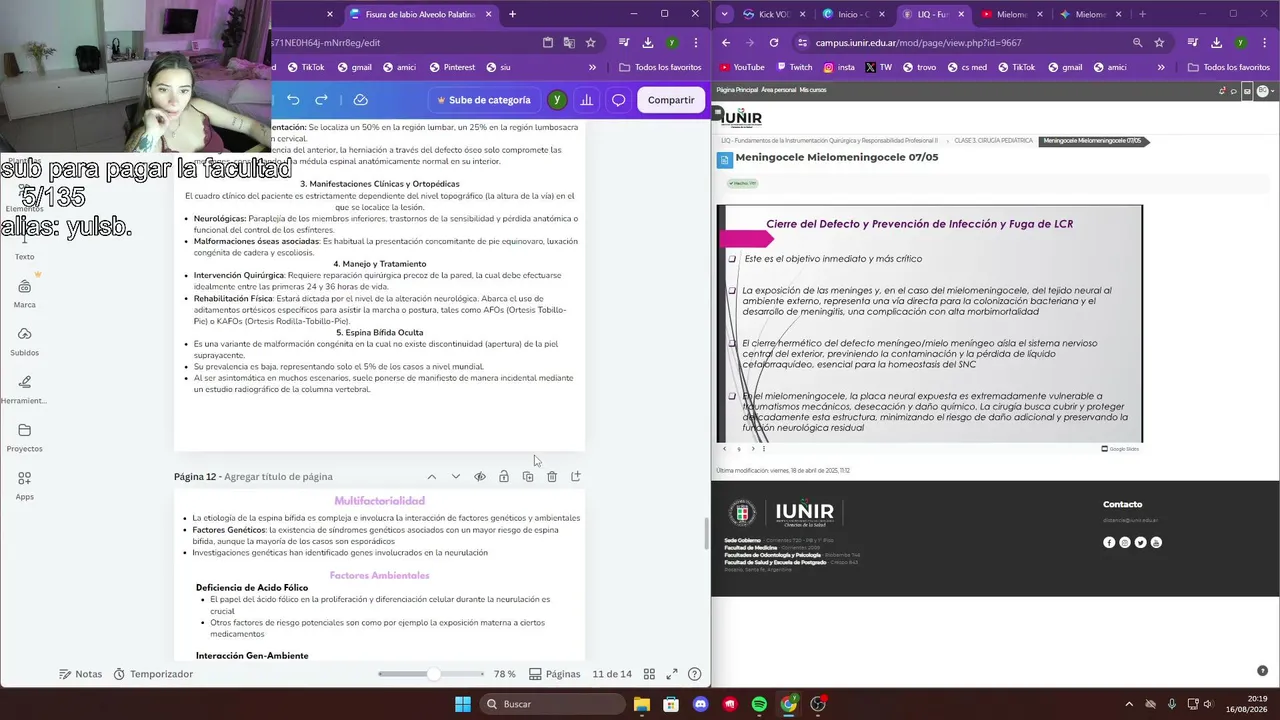
Task: Open Canva user avatar in editor header
Action: [x=557, y=100]
